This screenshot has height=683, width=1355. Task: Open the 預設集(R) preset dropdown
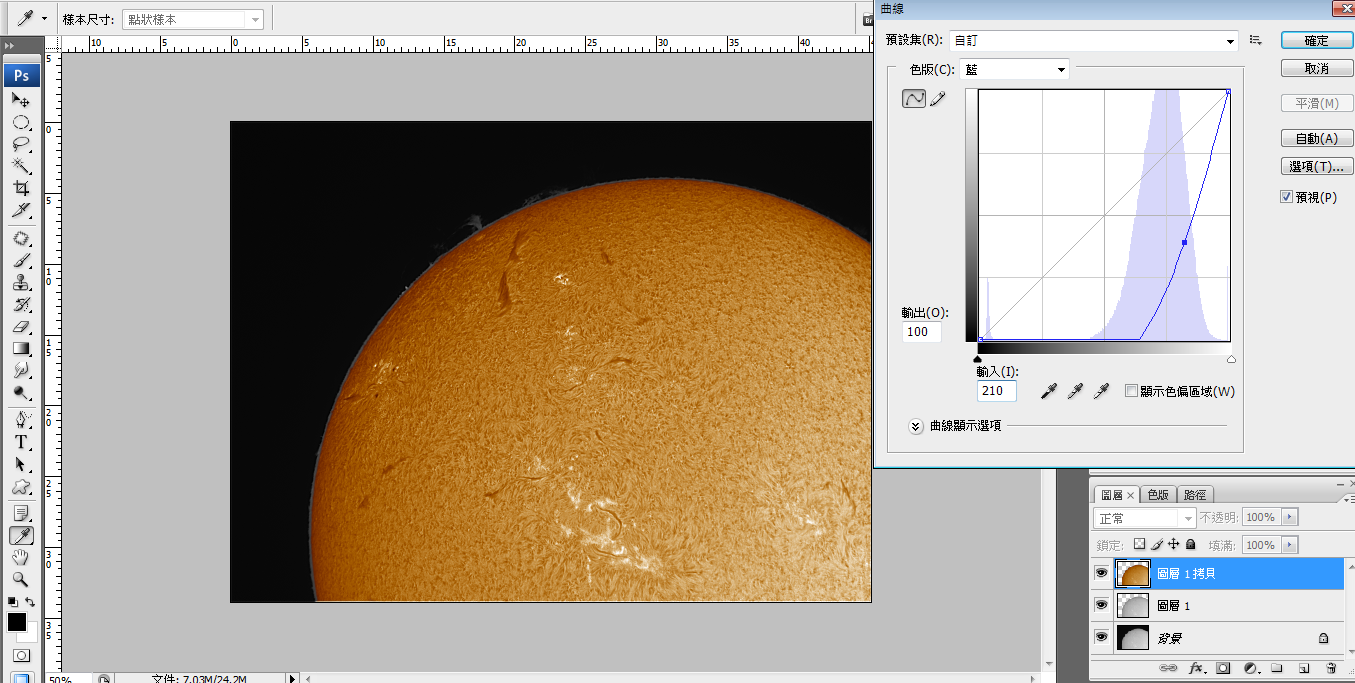pos(1093,41)
